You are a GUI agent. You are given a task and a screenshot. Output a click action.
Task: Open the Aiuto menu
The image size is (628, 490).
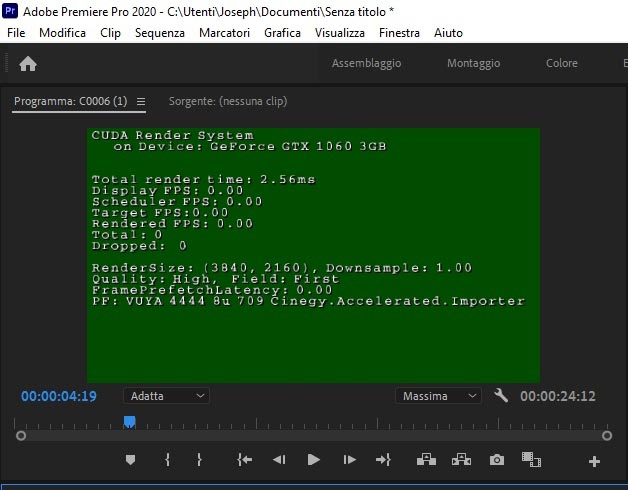coord(449,33)
